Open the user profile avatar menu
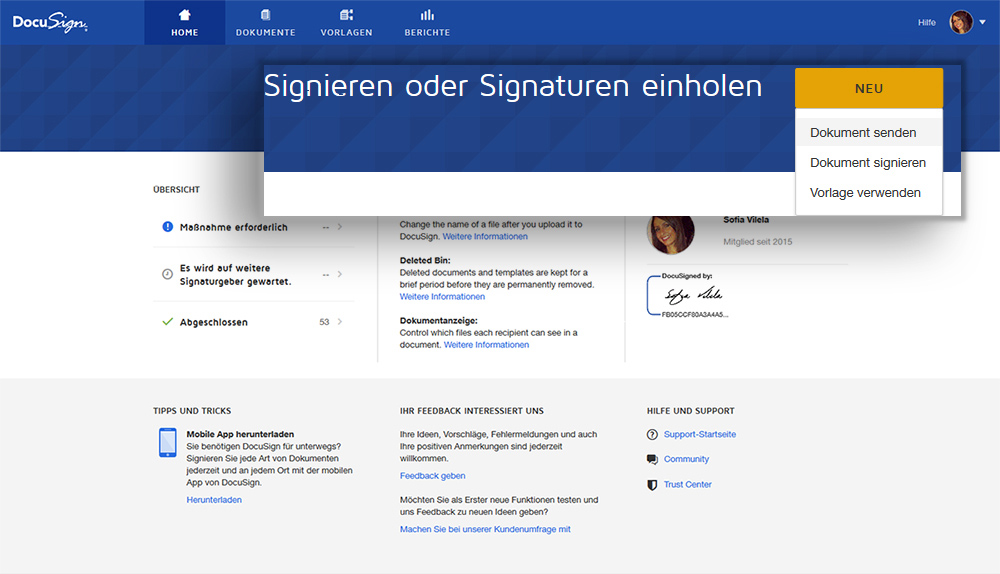This screenshot has width=1000, height=574. (x=962, y=22)
